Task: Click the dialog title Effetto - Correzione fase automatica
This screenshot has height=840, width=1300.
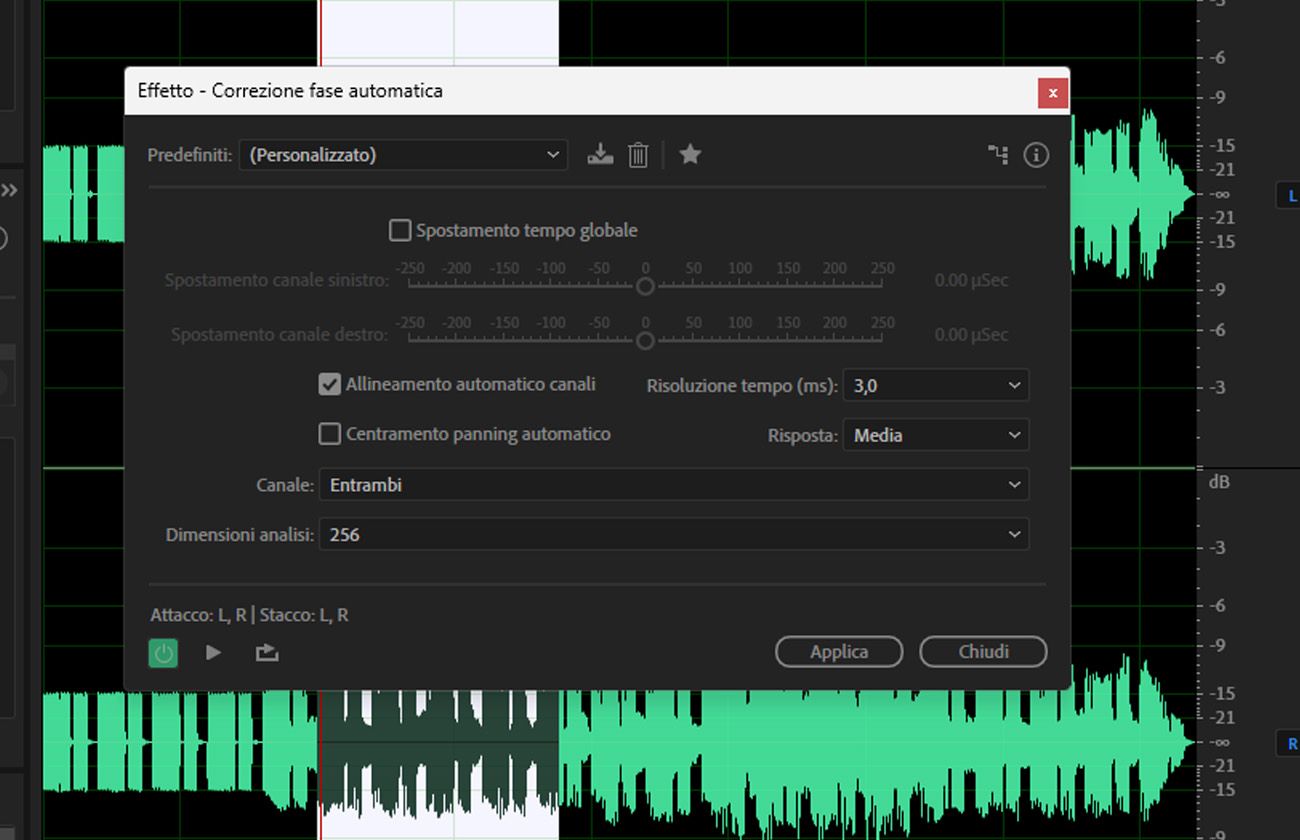Action: pyautogui.click(x=290, y=91)
